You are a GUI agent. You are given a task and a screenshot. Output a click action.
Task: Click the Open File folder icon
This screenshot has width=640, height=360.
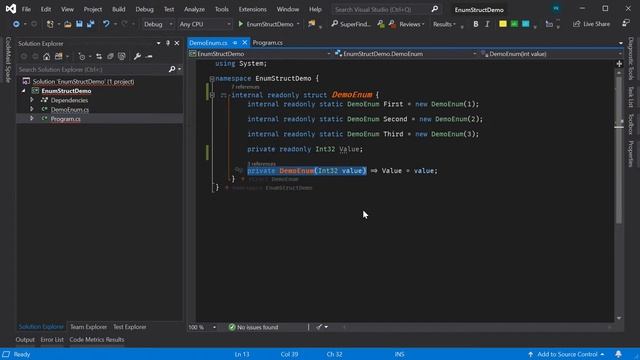coord(68,24)
